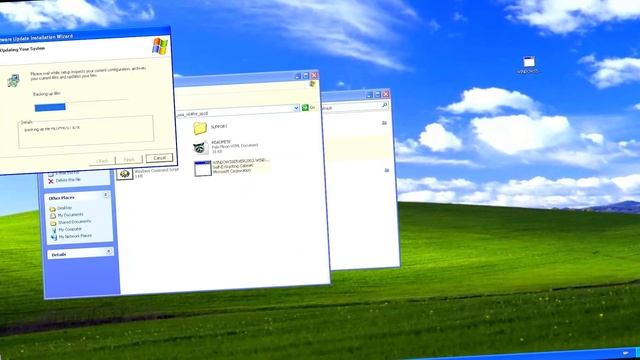Cancel the Software Update Installation Wizard
Screen dimensions: 640x360
coord(159,158)
